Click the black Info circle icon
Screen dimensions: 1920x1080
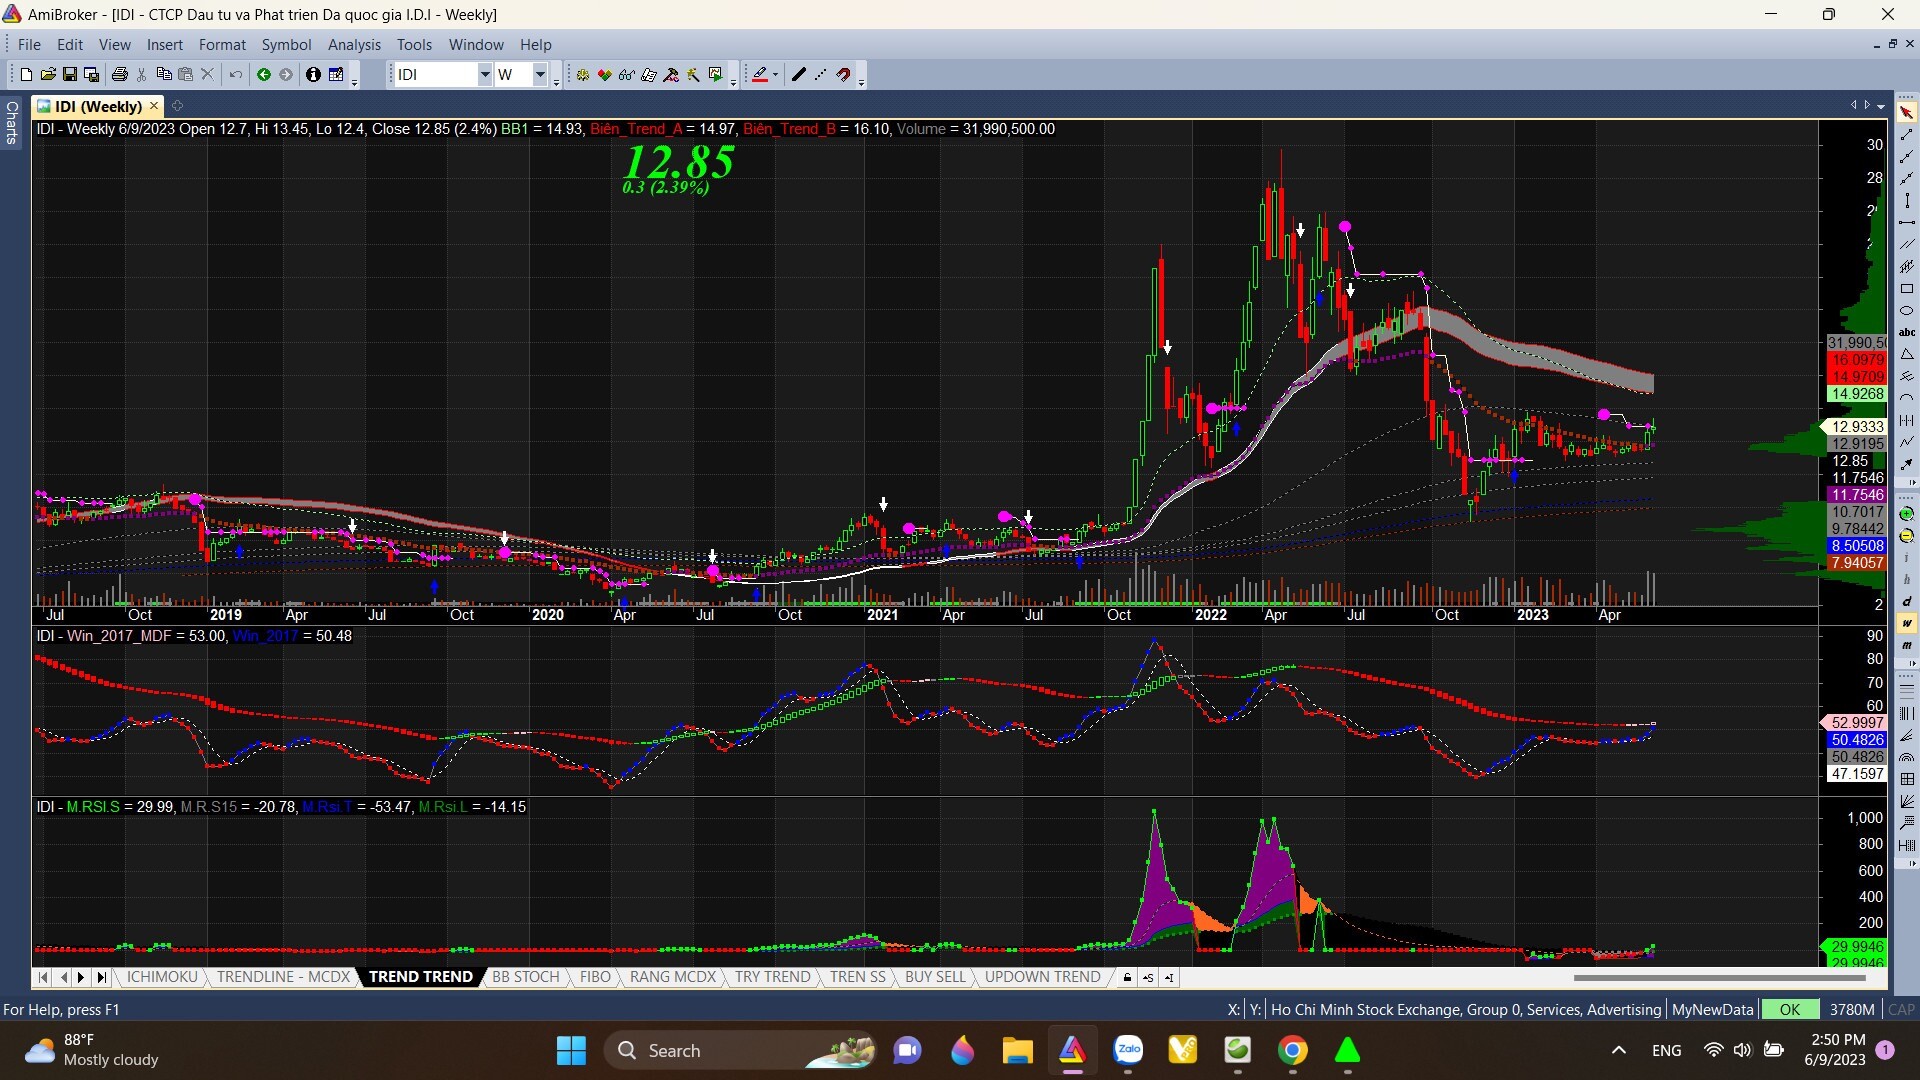313,74
